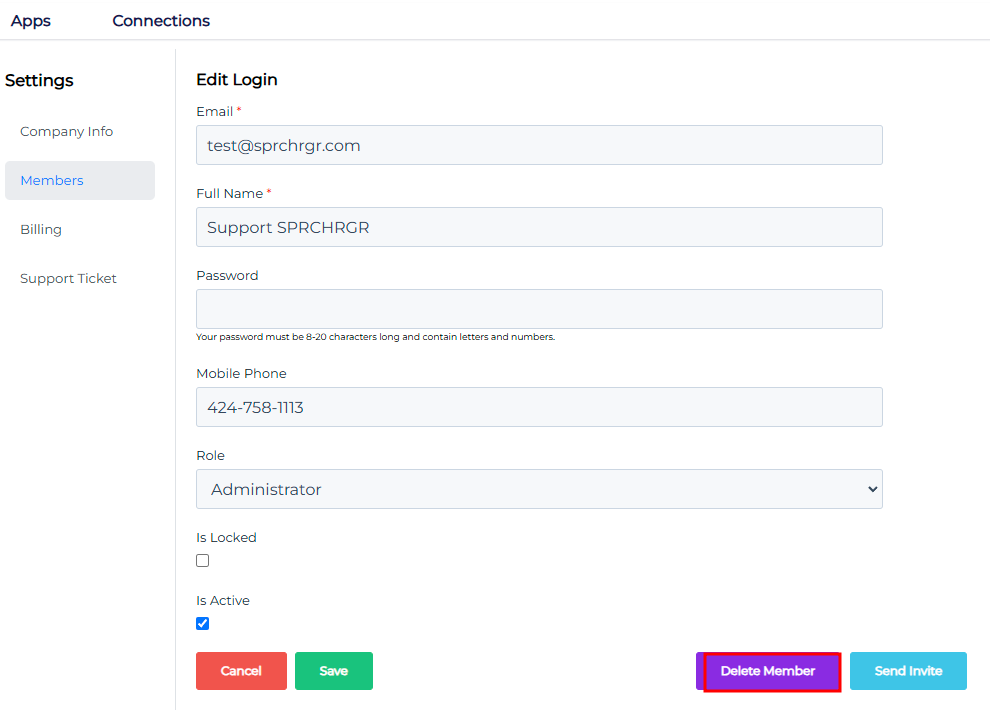990x719 pixels.
Task: Click the password requirements hint text
Action: (x=376, y=337)
